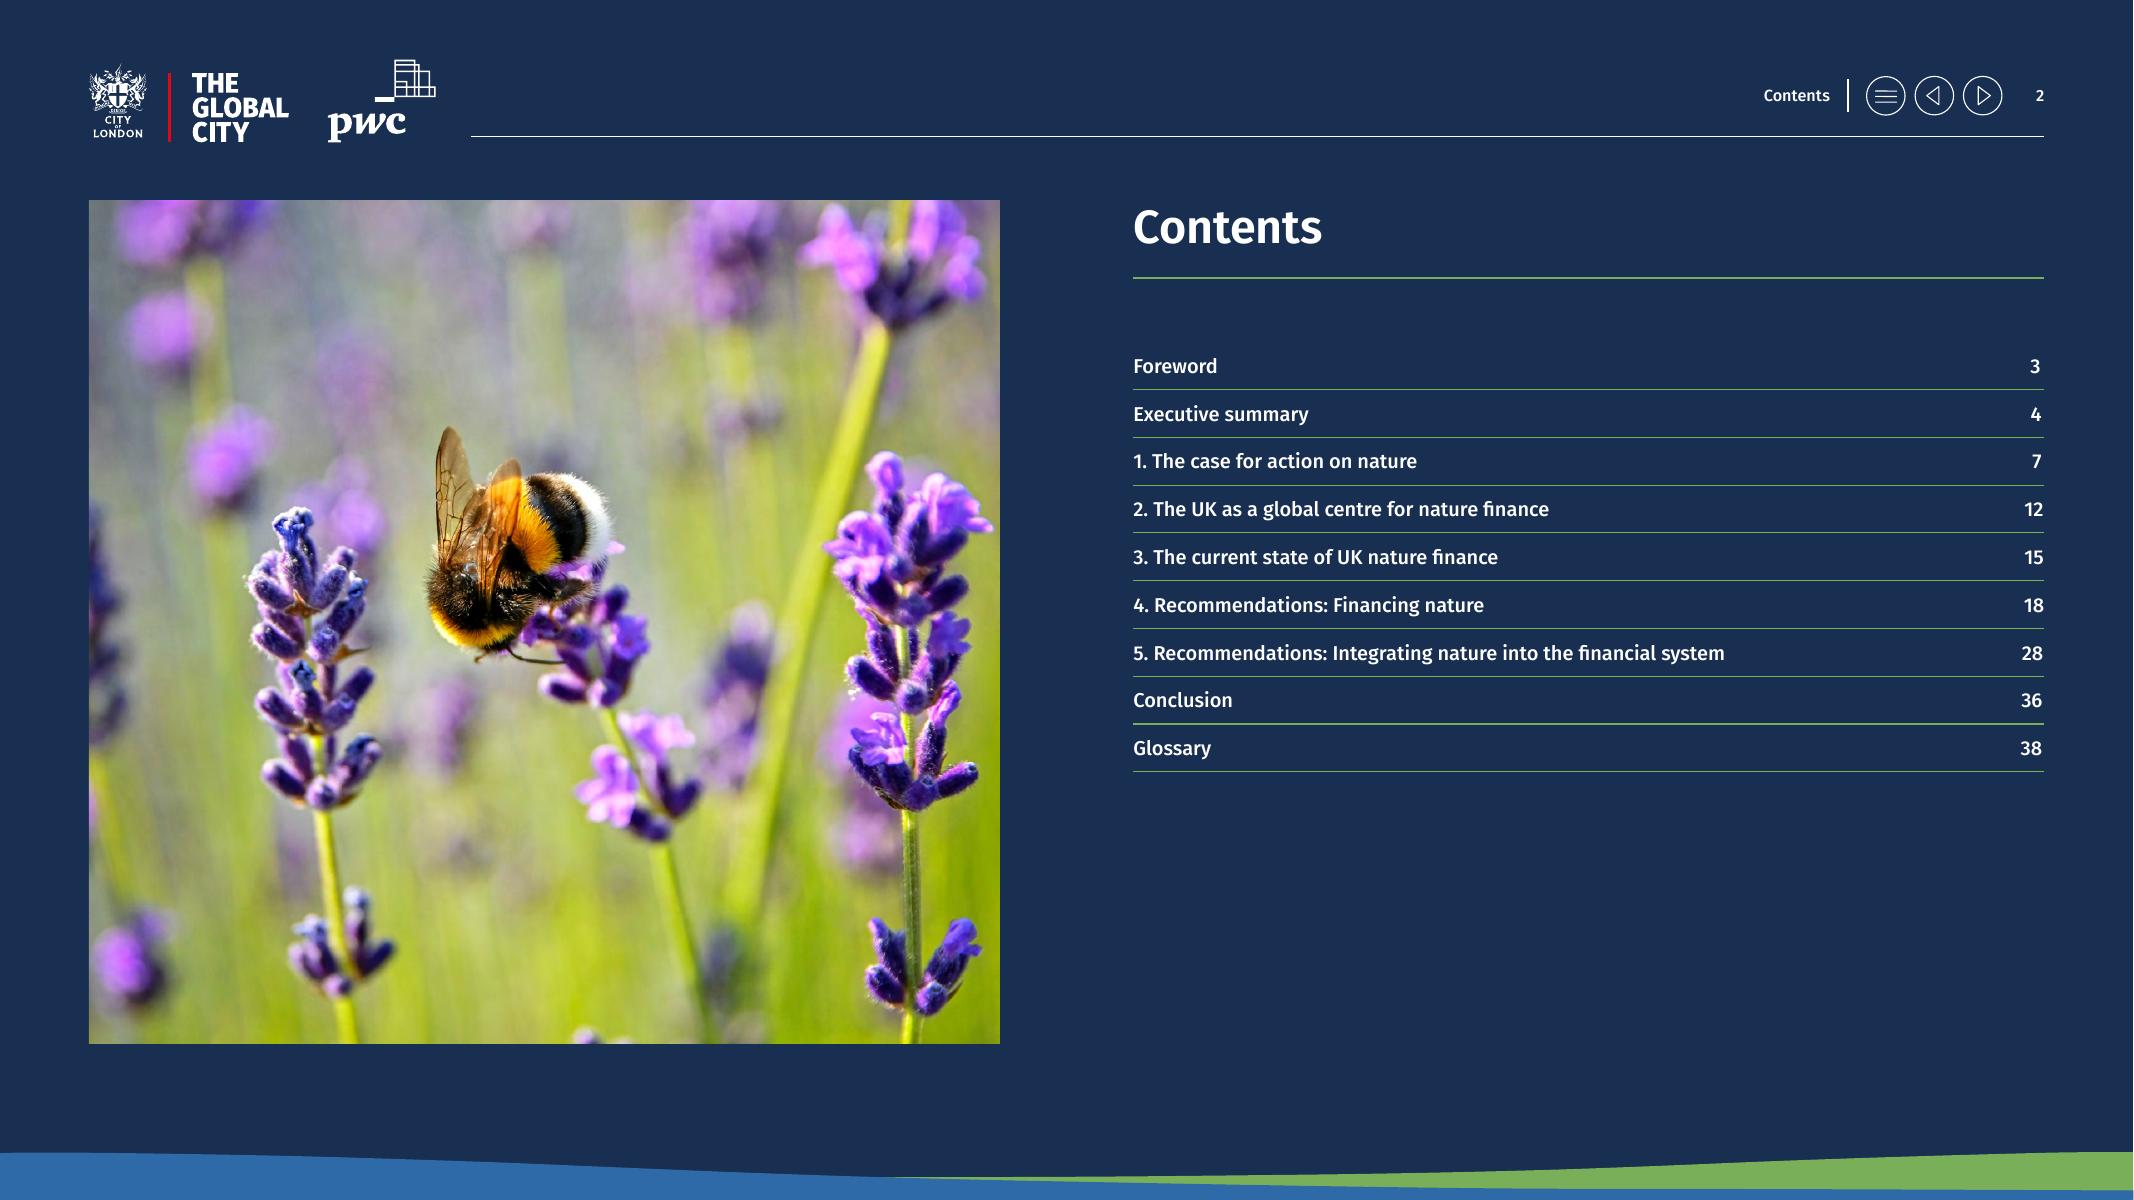Click page number 2 in header
Image resolution: width=2134 pixels, height=1200 pixels.
(x=2039, y=96)
